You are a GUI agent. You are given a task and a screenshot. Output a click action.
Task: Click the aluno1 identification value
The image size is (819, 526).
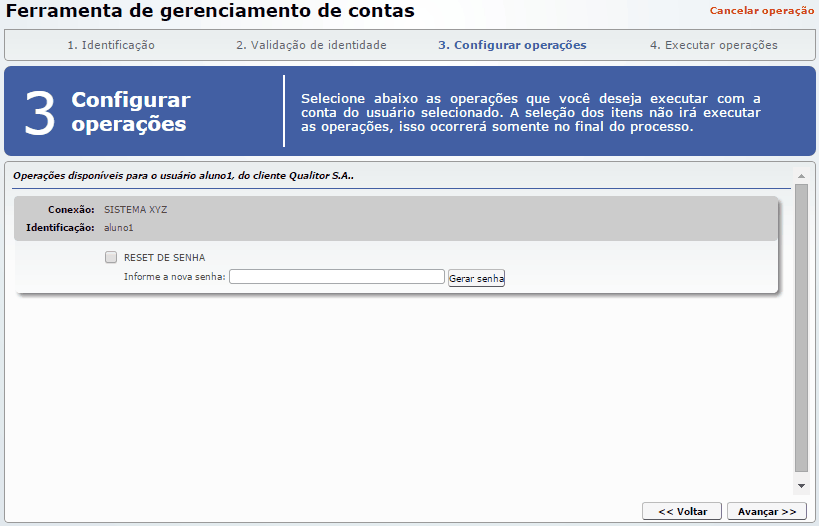tap(118, 228)
